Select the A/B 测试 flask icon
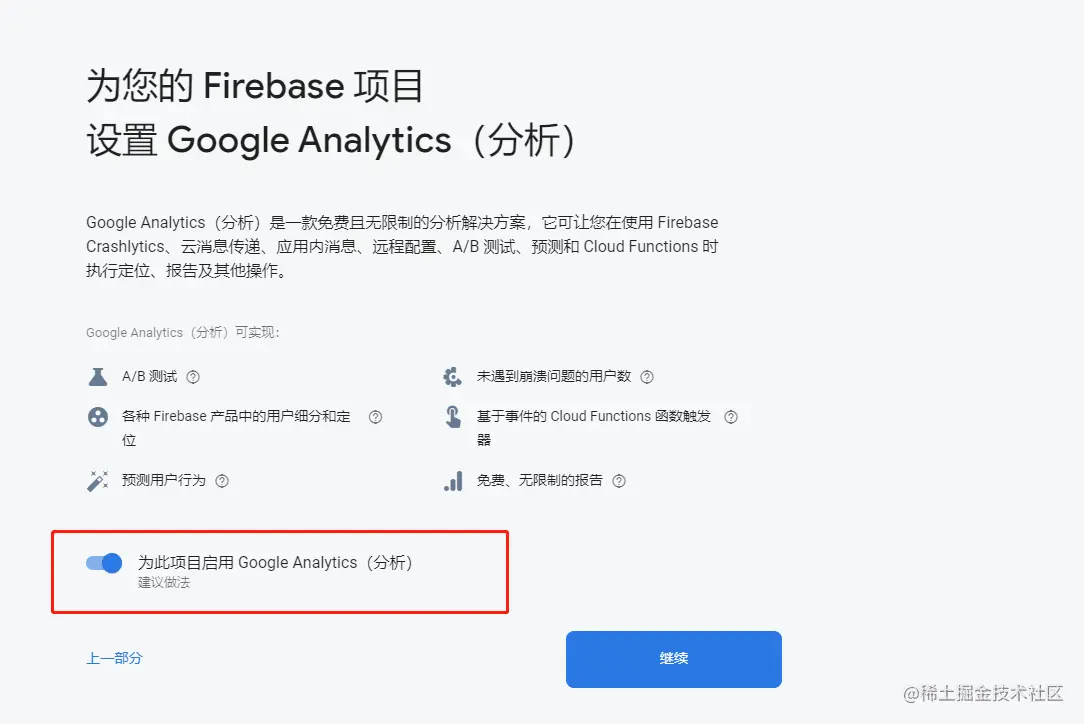1084x724 pixels. click(97, 377)
